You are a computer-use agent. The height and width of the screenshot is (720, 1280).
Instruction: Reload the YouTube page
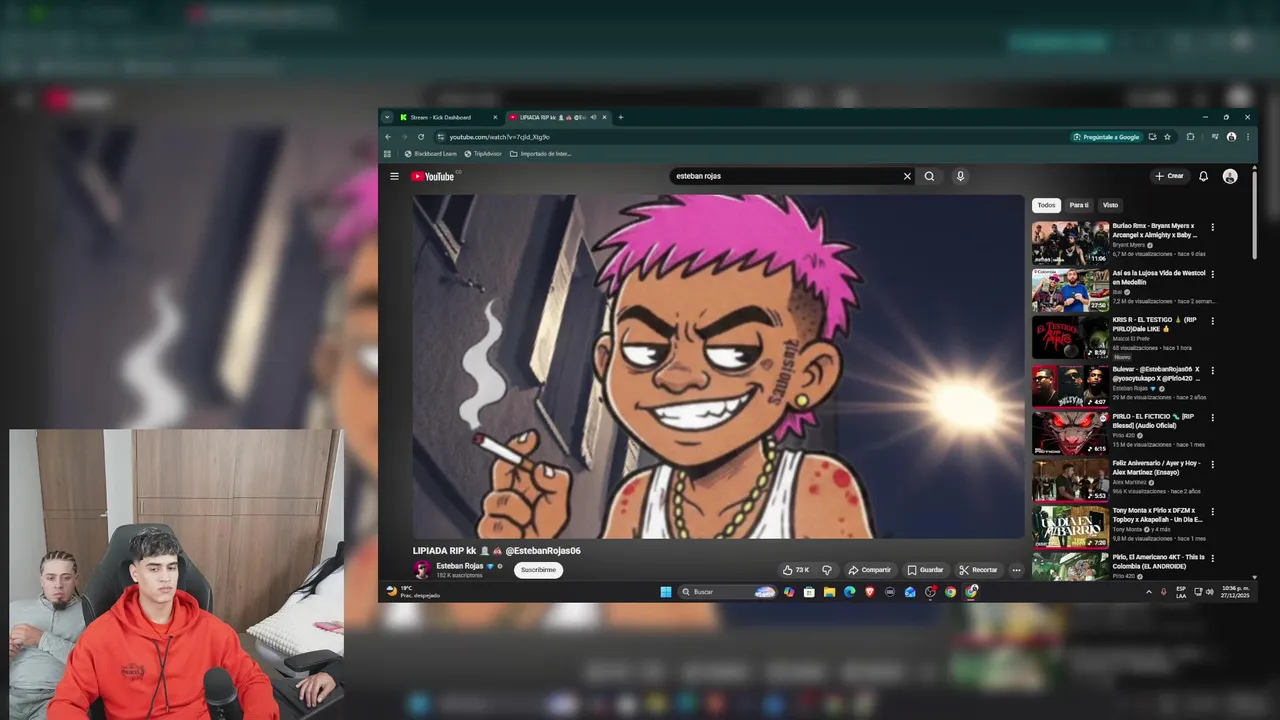pyautogui.click(x=421, y=137)
